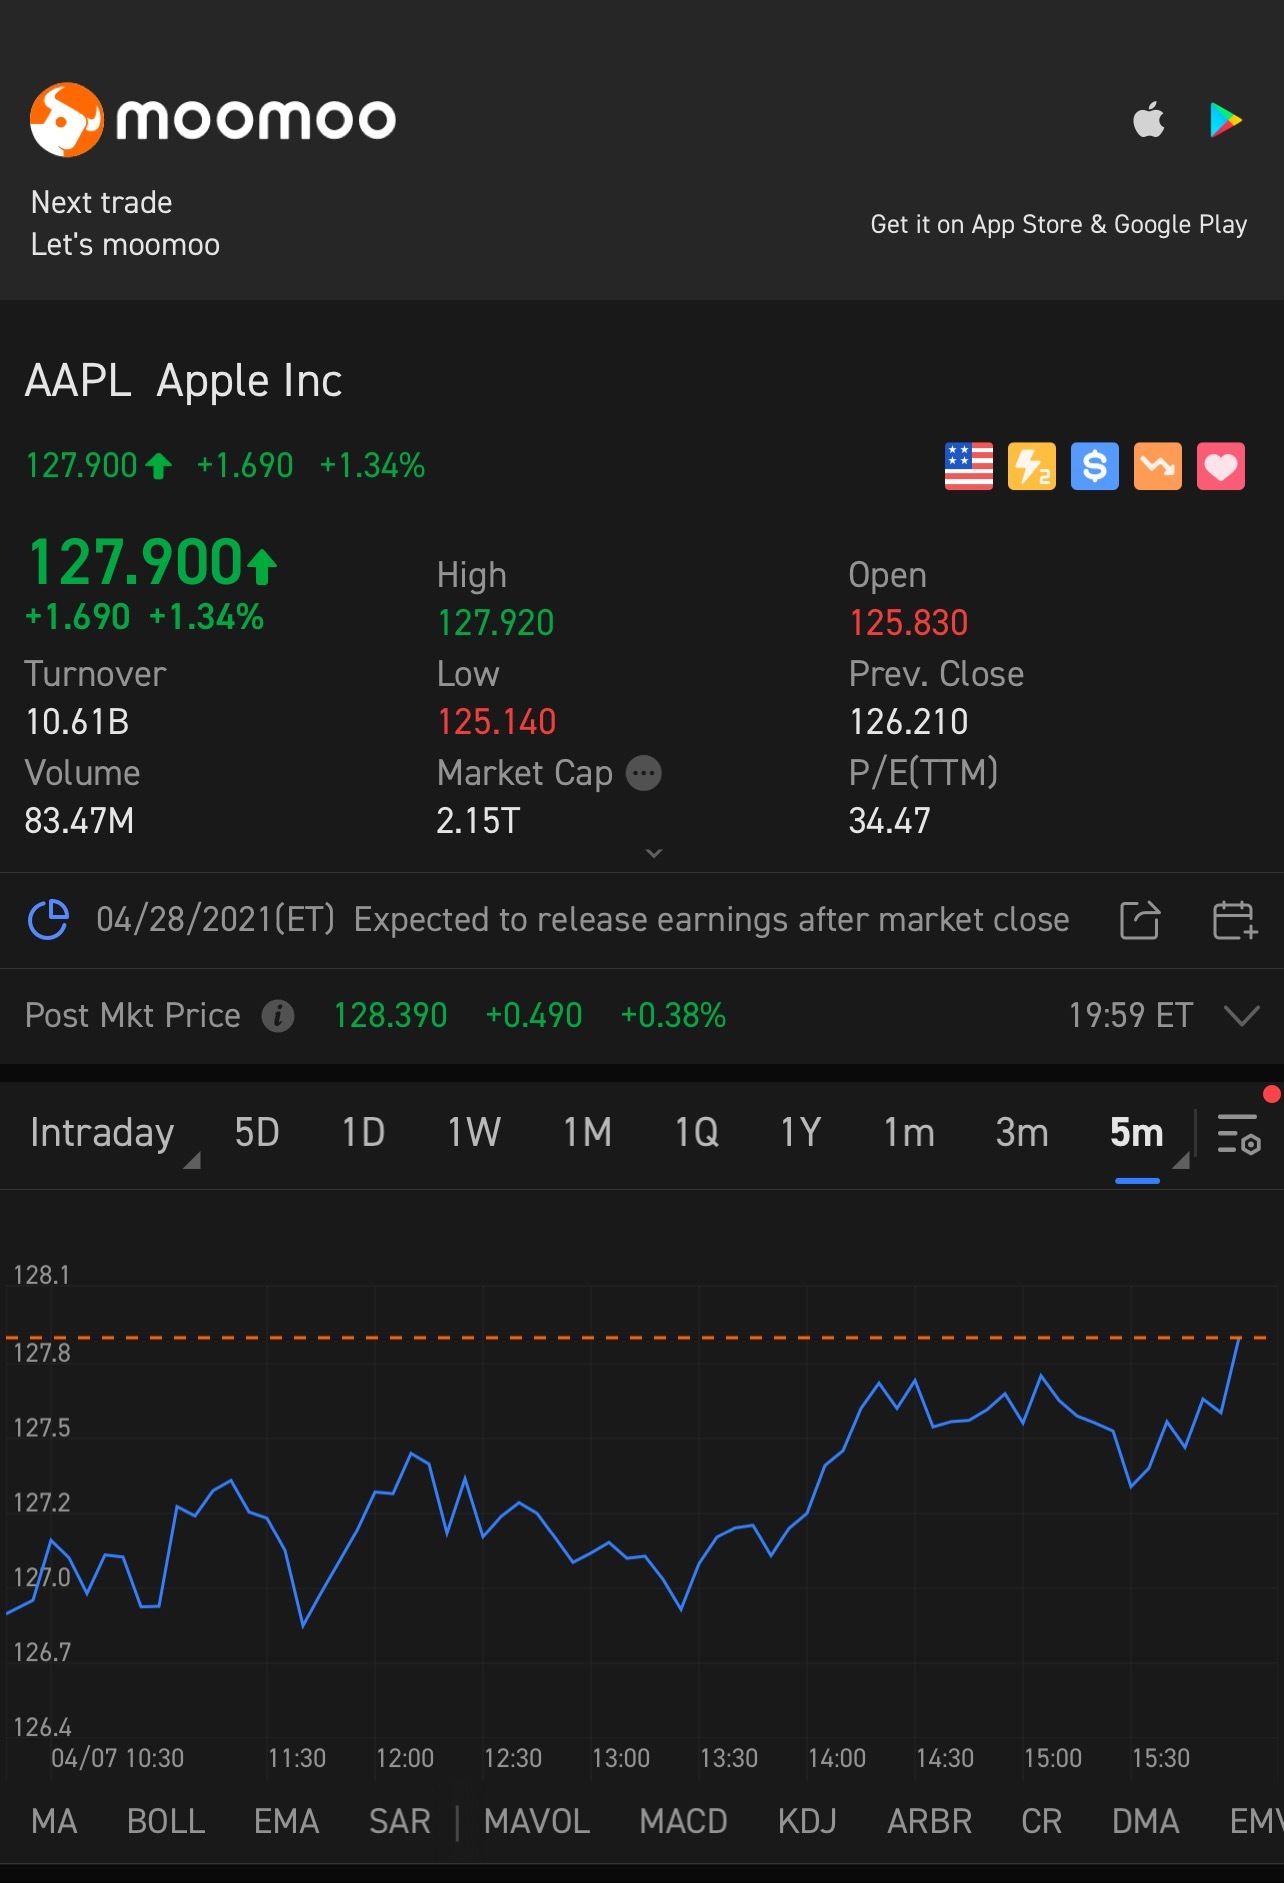Tap the P/E(TTM) value 34.47
The height and width of the screenshot is (1883, 1284).
[x=890, y=821]
